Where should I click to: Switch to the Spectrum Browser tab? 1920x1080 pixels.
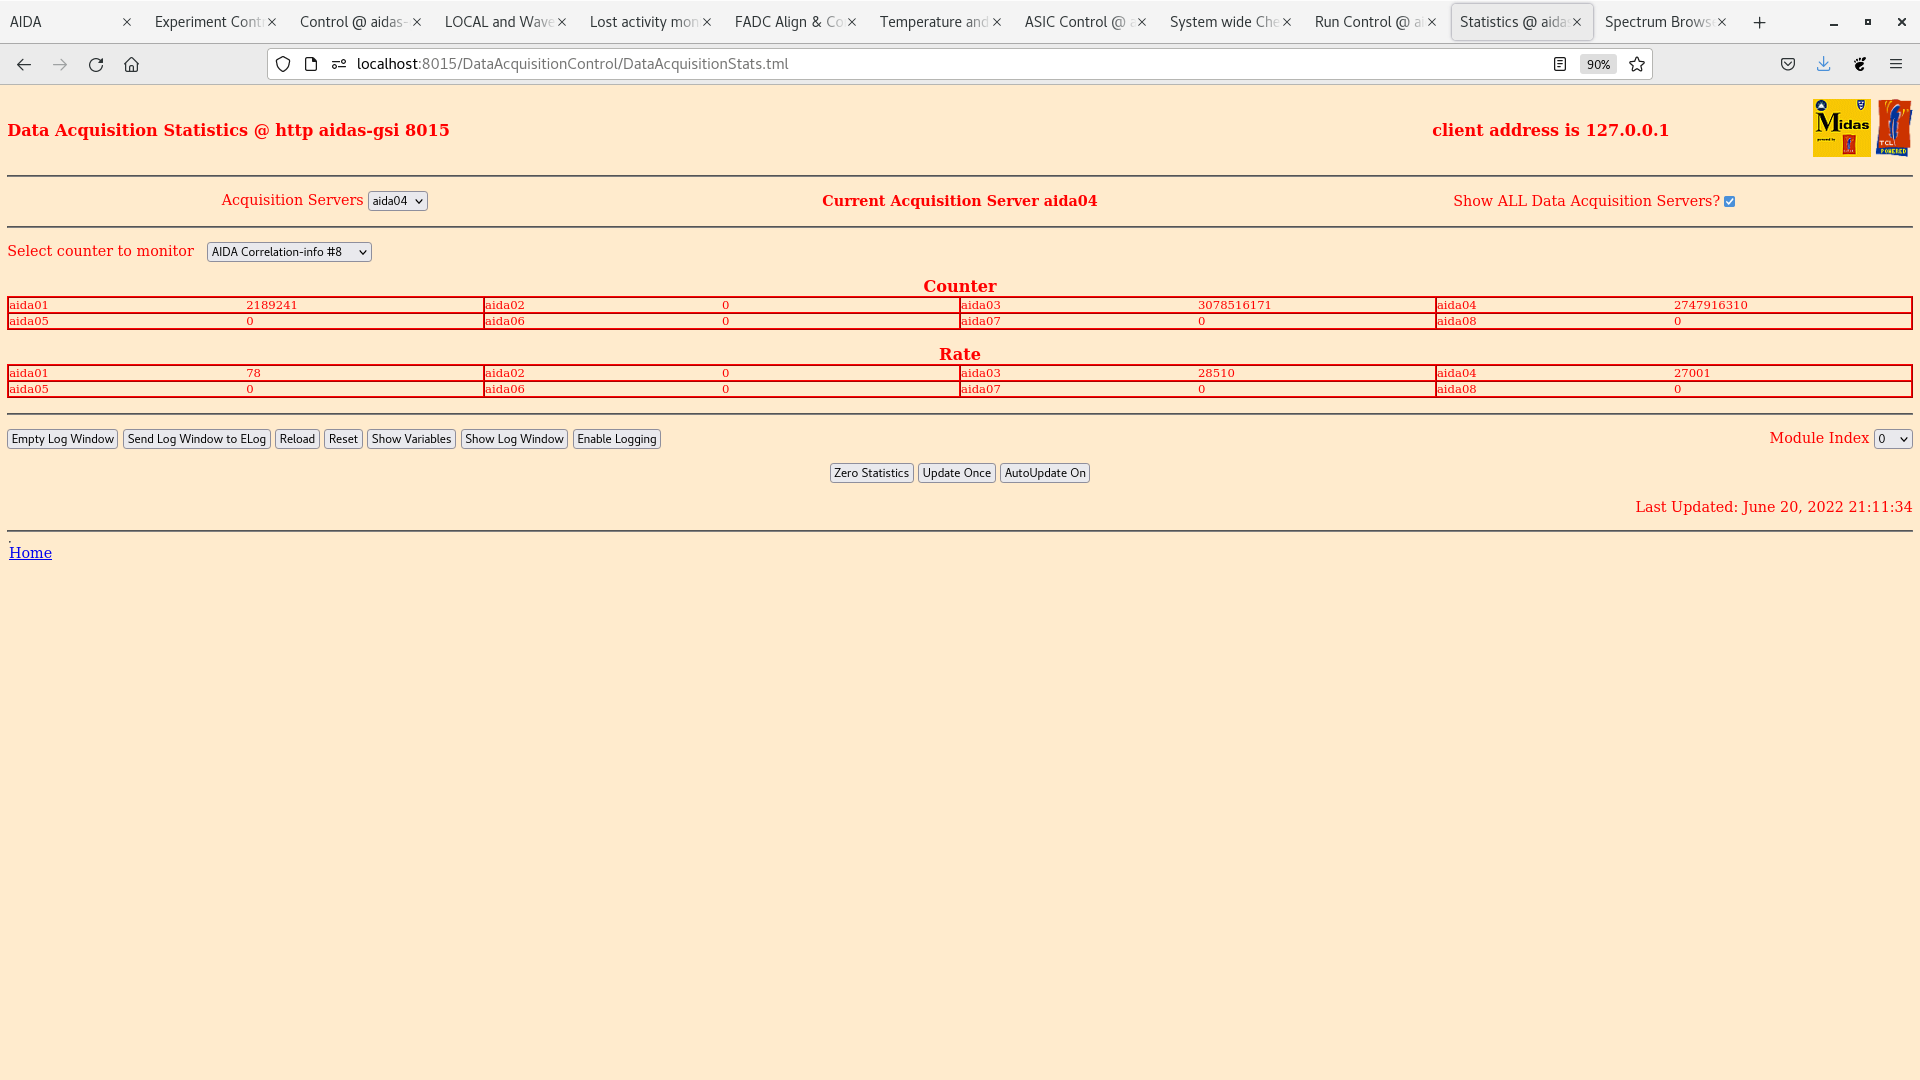coord(1658,22)
